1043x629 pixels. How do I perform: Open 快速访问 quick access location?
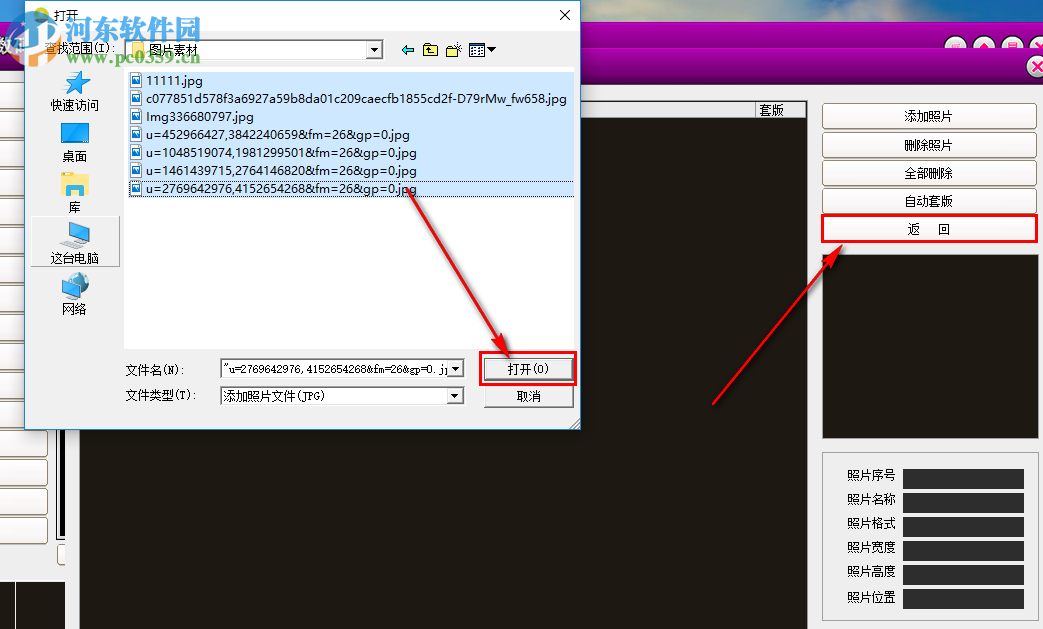[74, 92]
